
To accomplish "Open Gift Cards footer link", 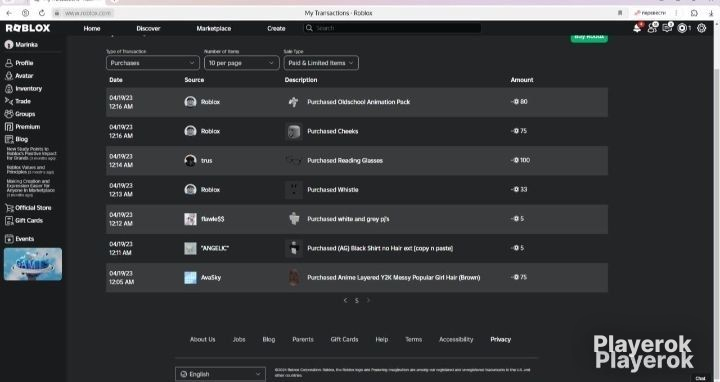I will [x=344, y=339].
